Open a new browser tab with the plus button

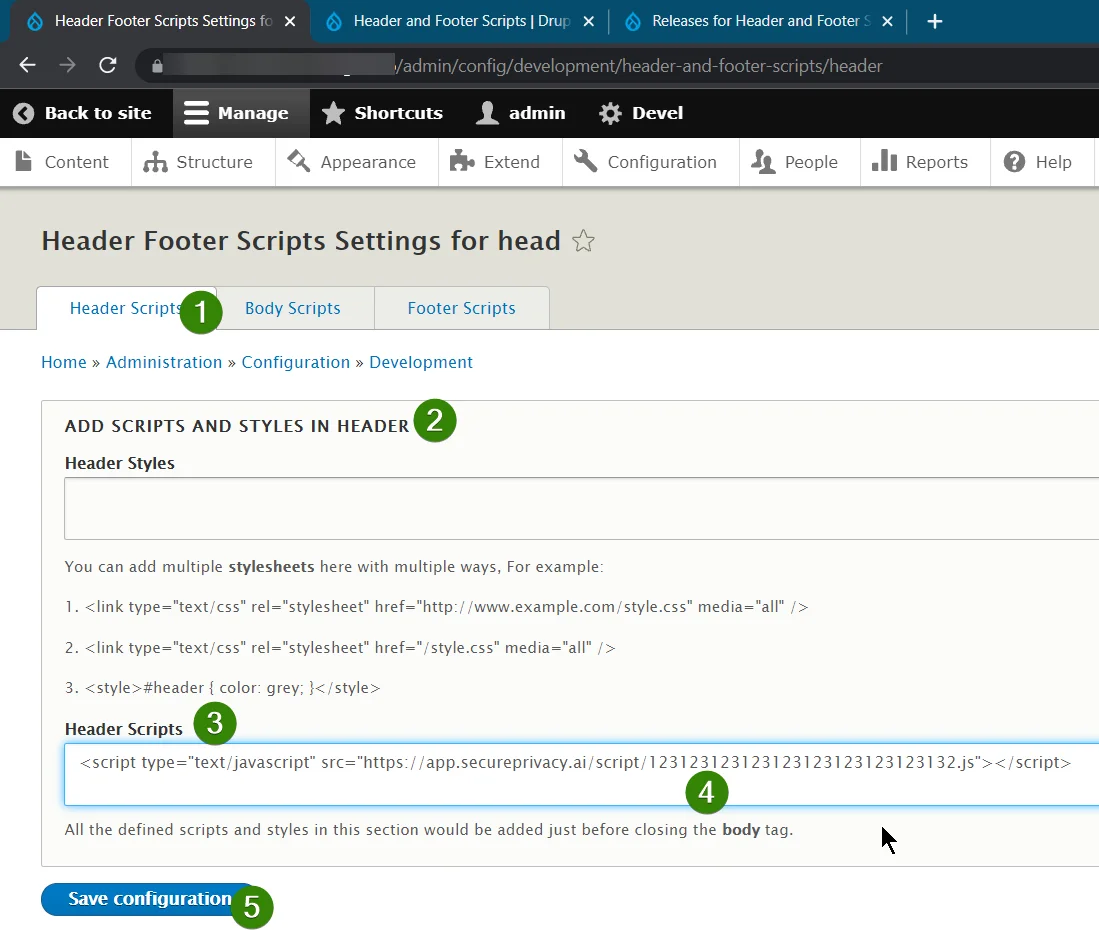pyautogui.click(x=934, y=20)
